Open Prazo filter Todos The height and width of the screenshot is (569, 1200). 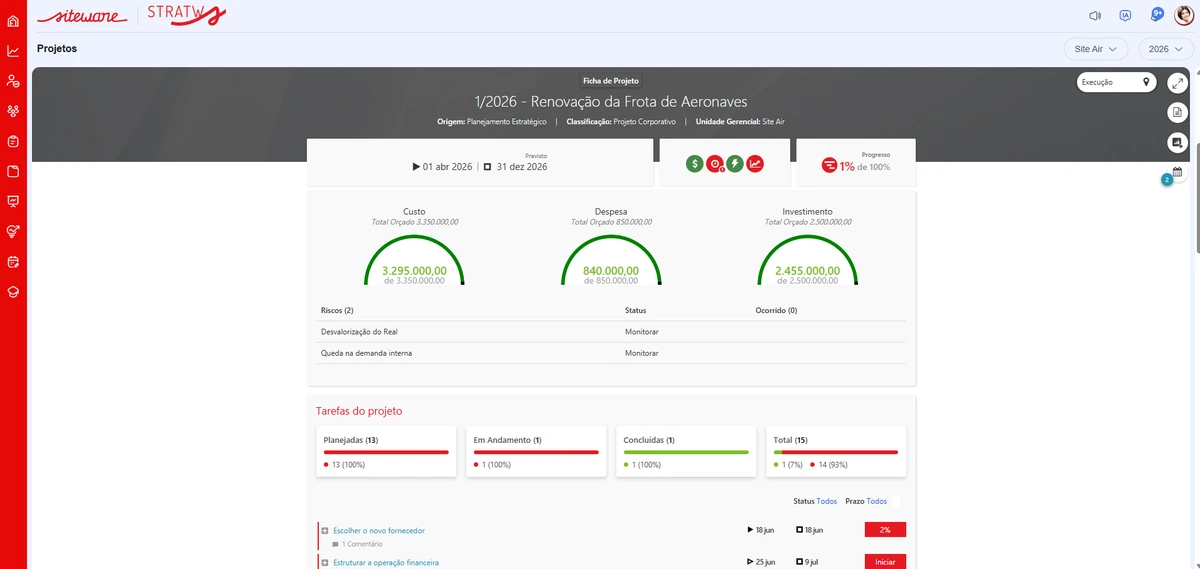click(877, 501)
